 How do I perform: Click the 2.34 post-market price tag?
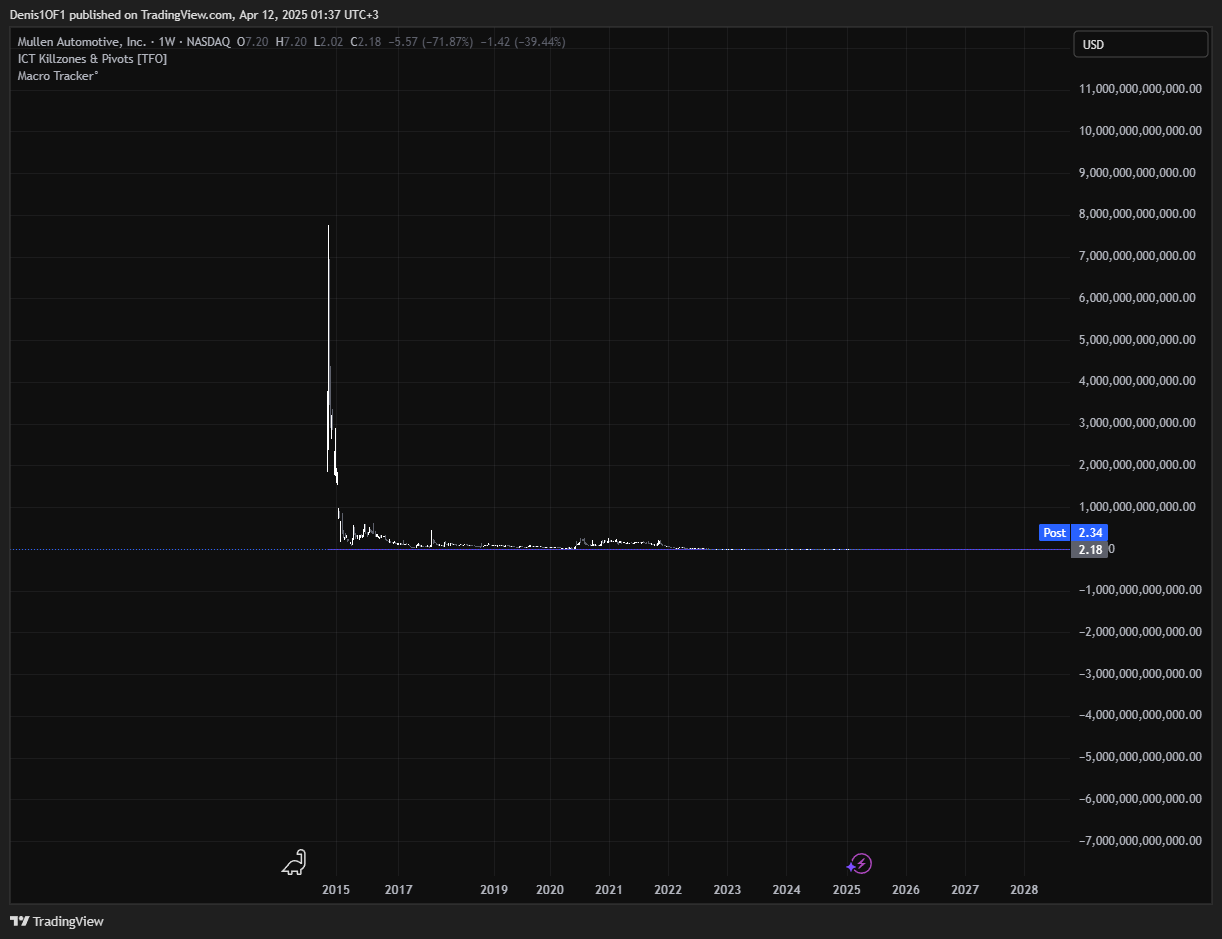(1089, 533)
